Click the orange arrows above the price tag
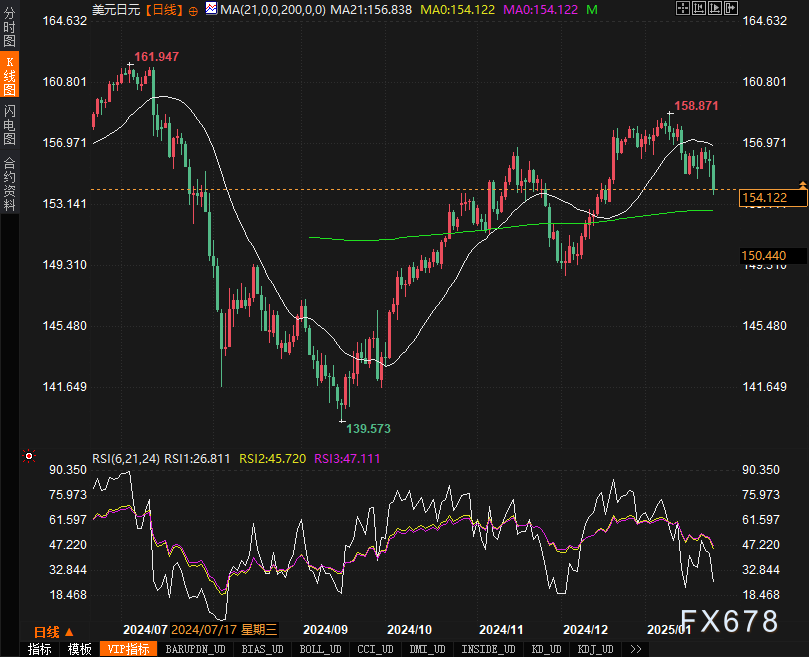This screenshot has height=657, width=809. 802,185
